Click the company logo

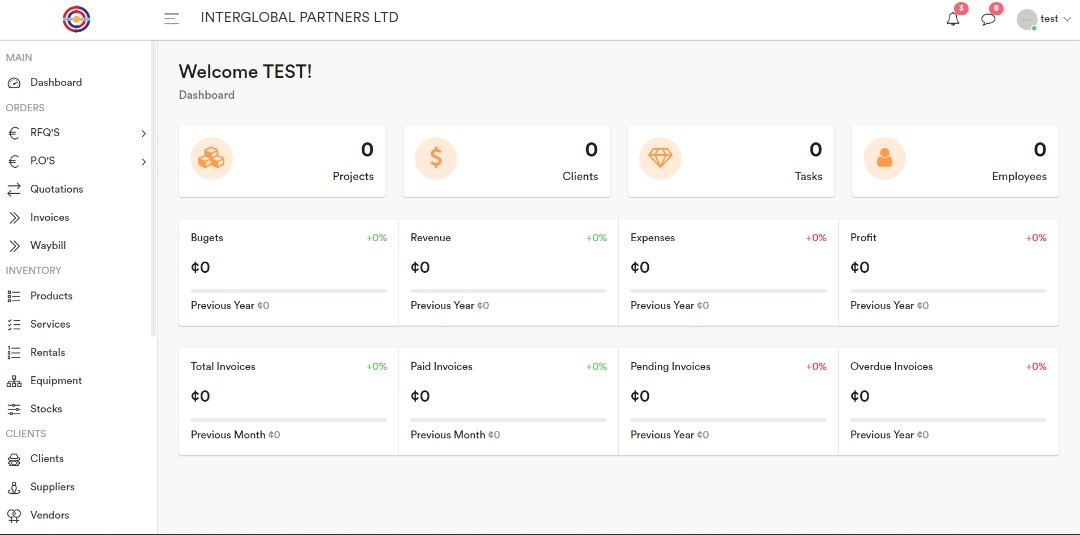click(76, 18)
